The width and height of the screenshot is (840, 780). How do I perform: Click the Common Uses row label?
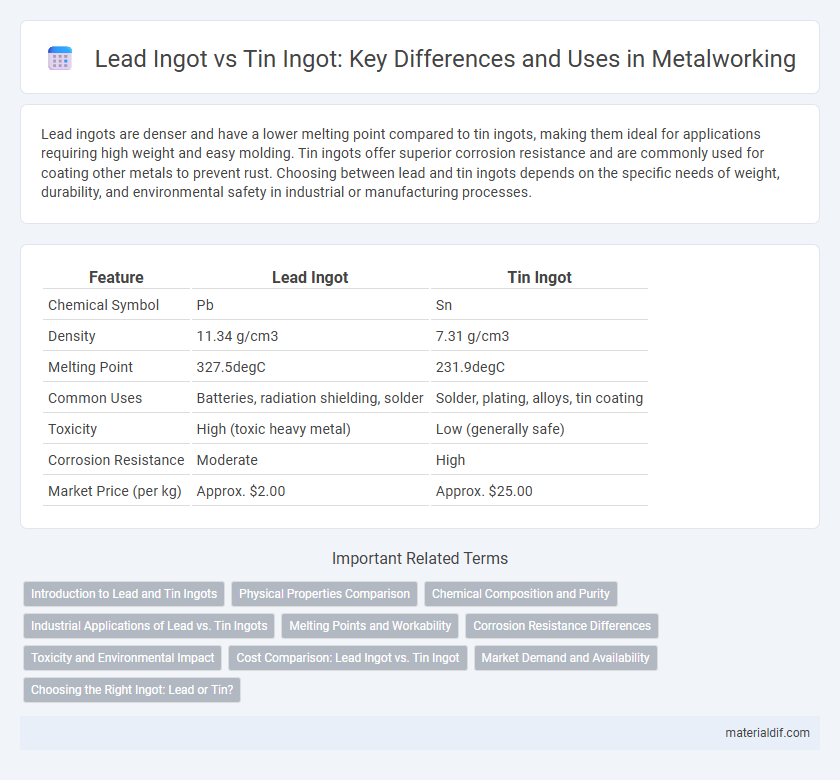pyautogui.click(x=95, y=399)
